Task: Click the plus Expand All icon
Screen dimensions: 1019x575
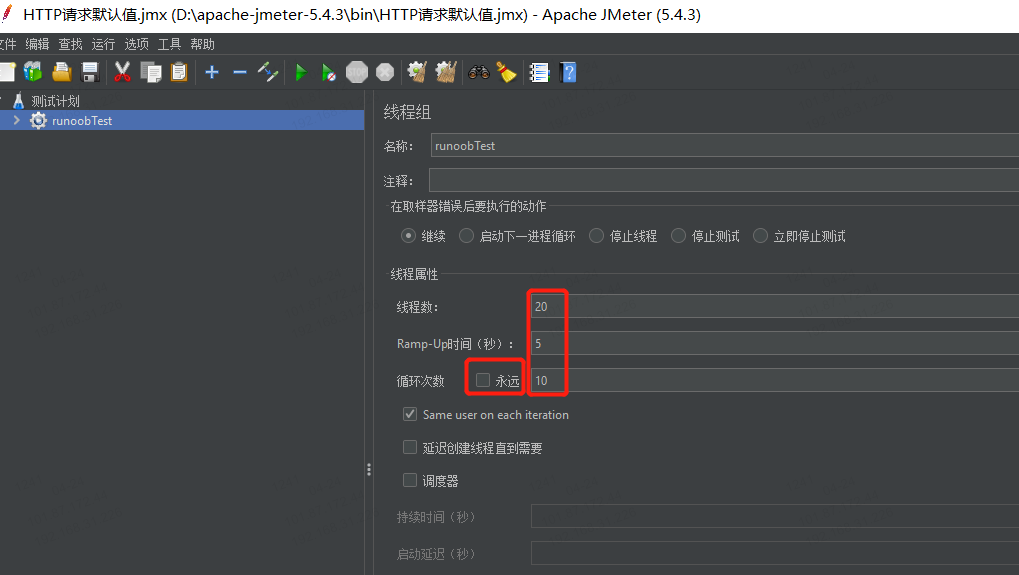Action: click(x=212, y=72)
